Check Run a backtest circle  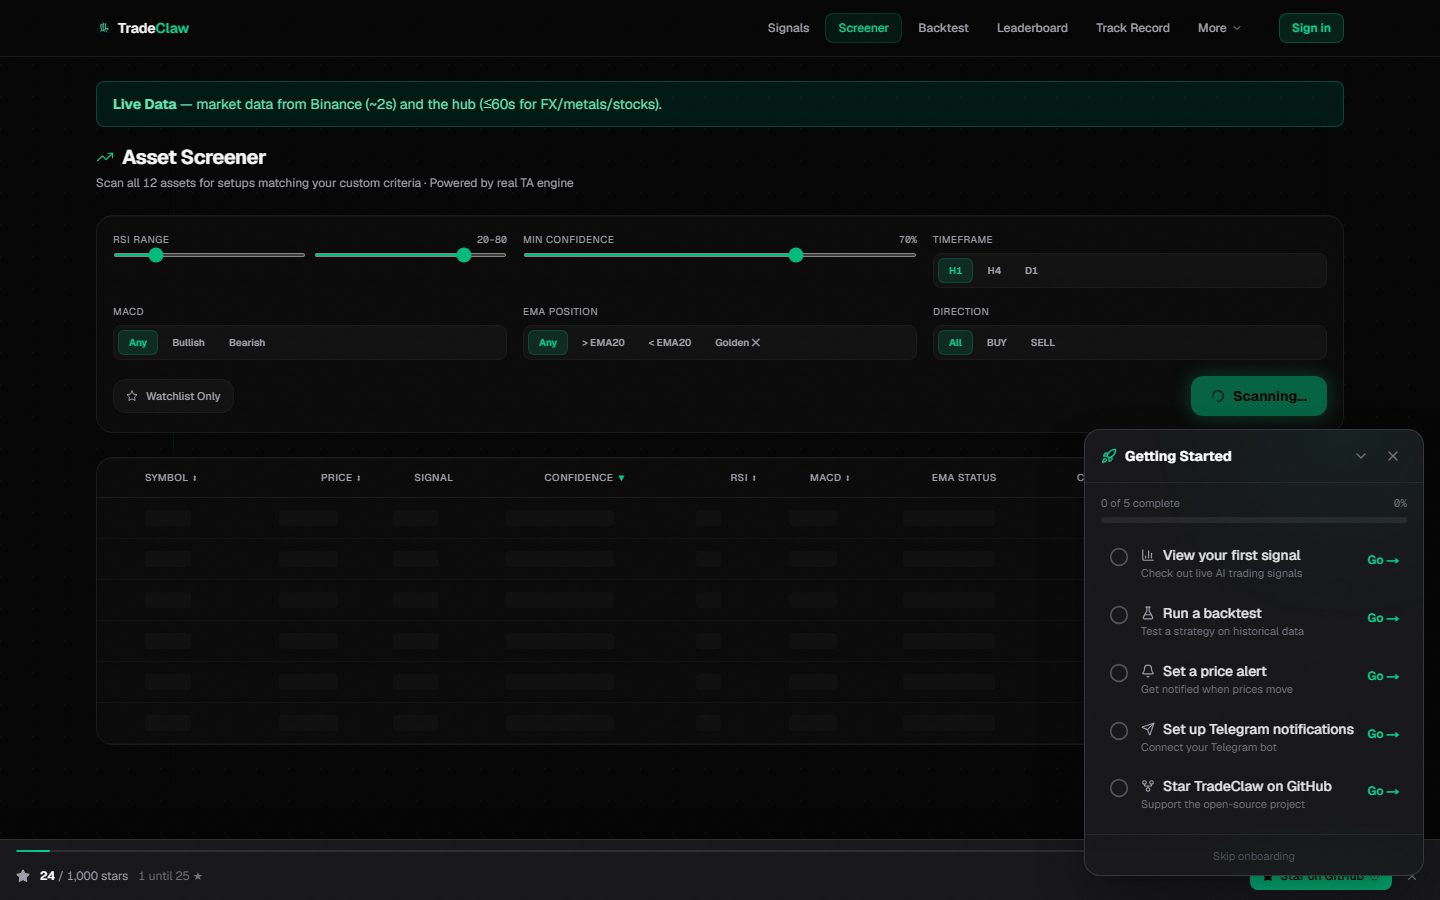click(1119, 615)
